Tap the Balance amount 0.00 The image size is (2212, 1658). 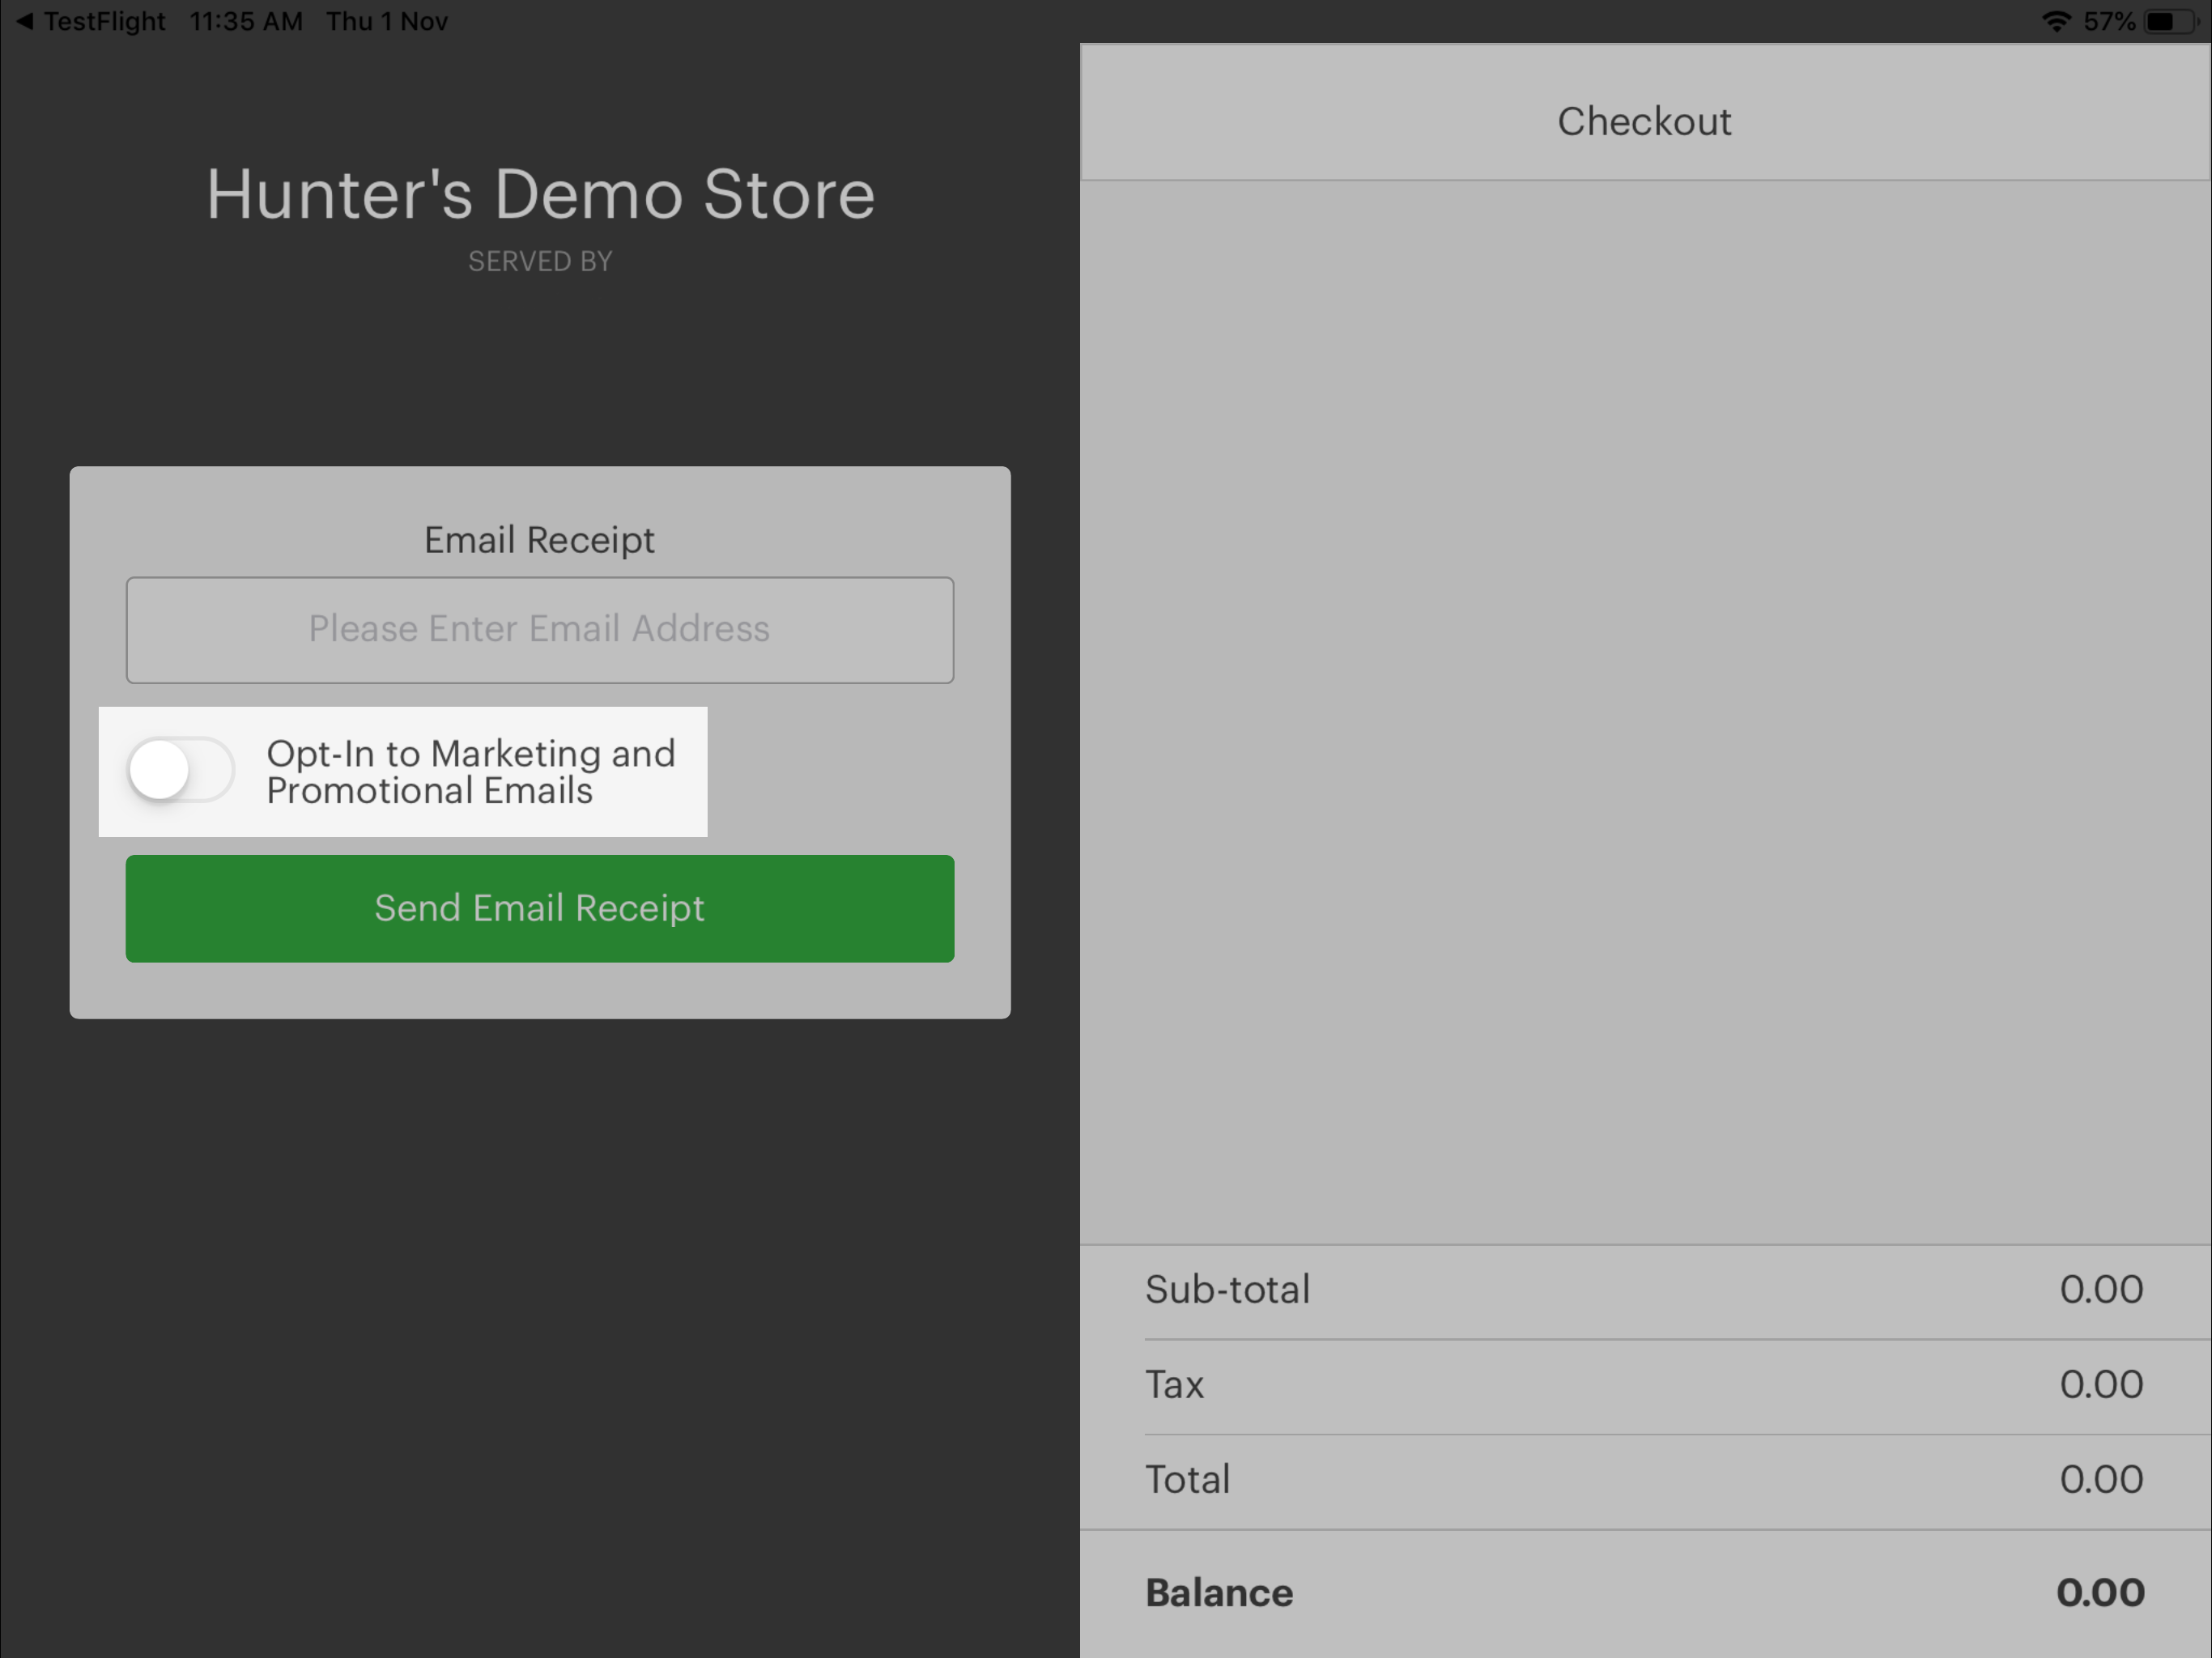[x=2100, y=1593]
